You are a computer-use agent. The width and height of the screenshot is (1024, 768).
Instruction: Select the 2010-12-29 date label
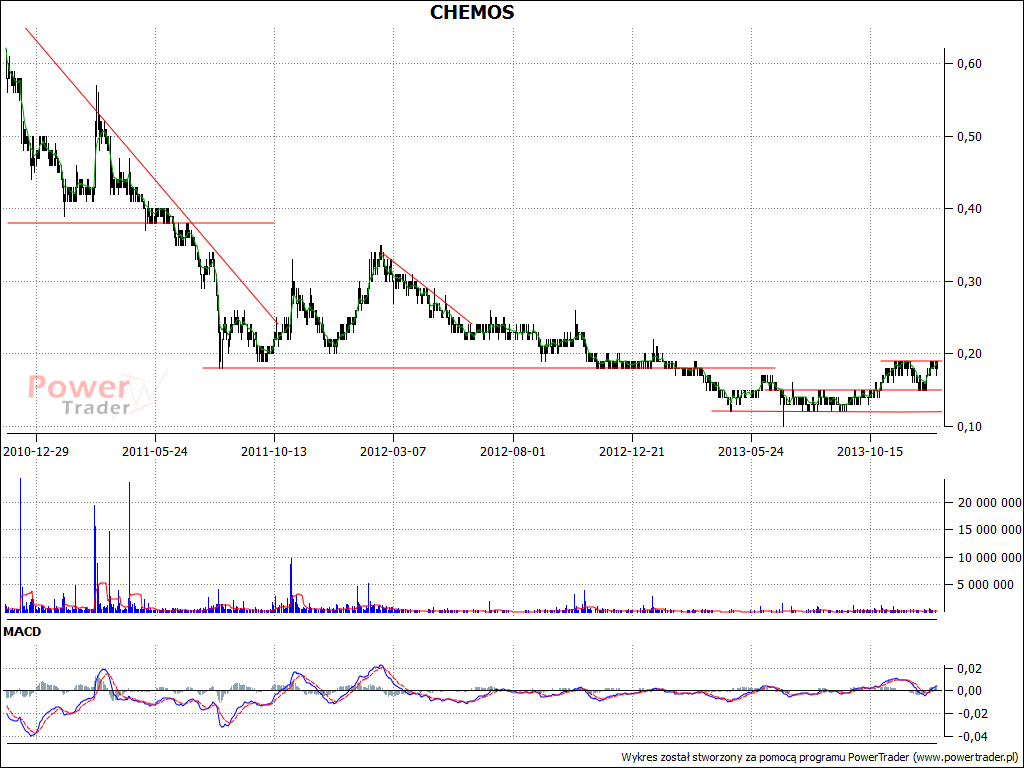[x=36, y=451]
